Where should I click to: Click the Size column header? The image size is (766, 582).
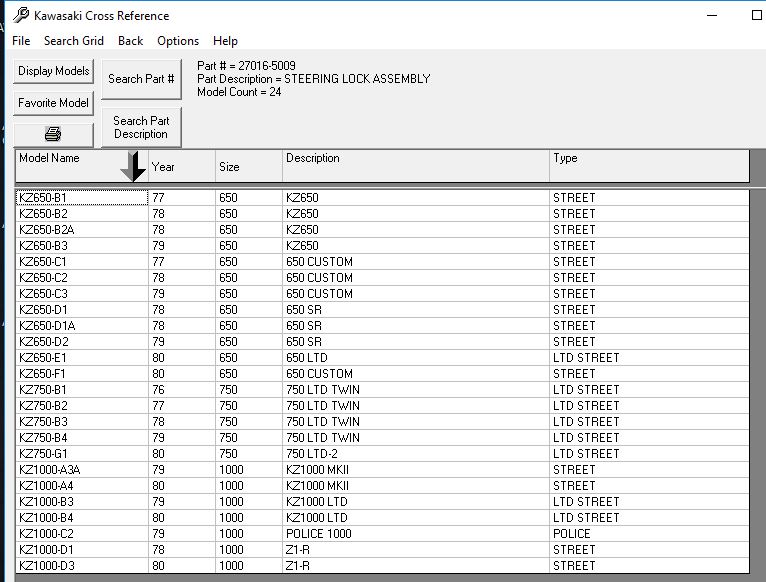coord(248,166)
